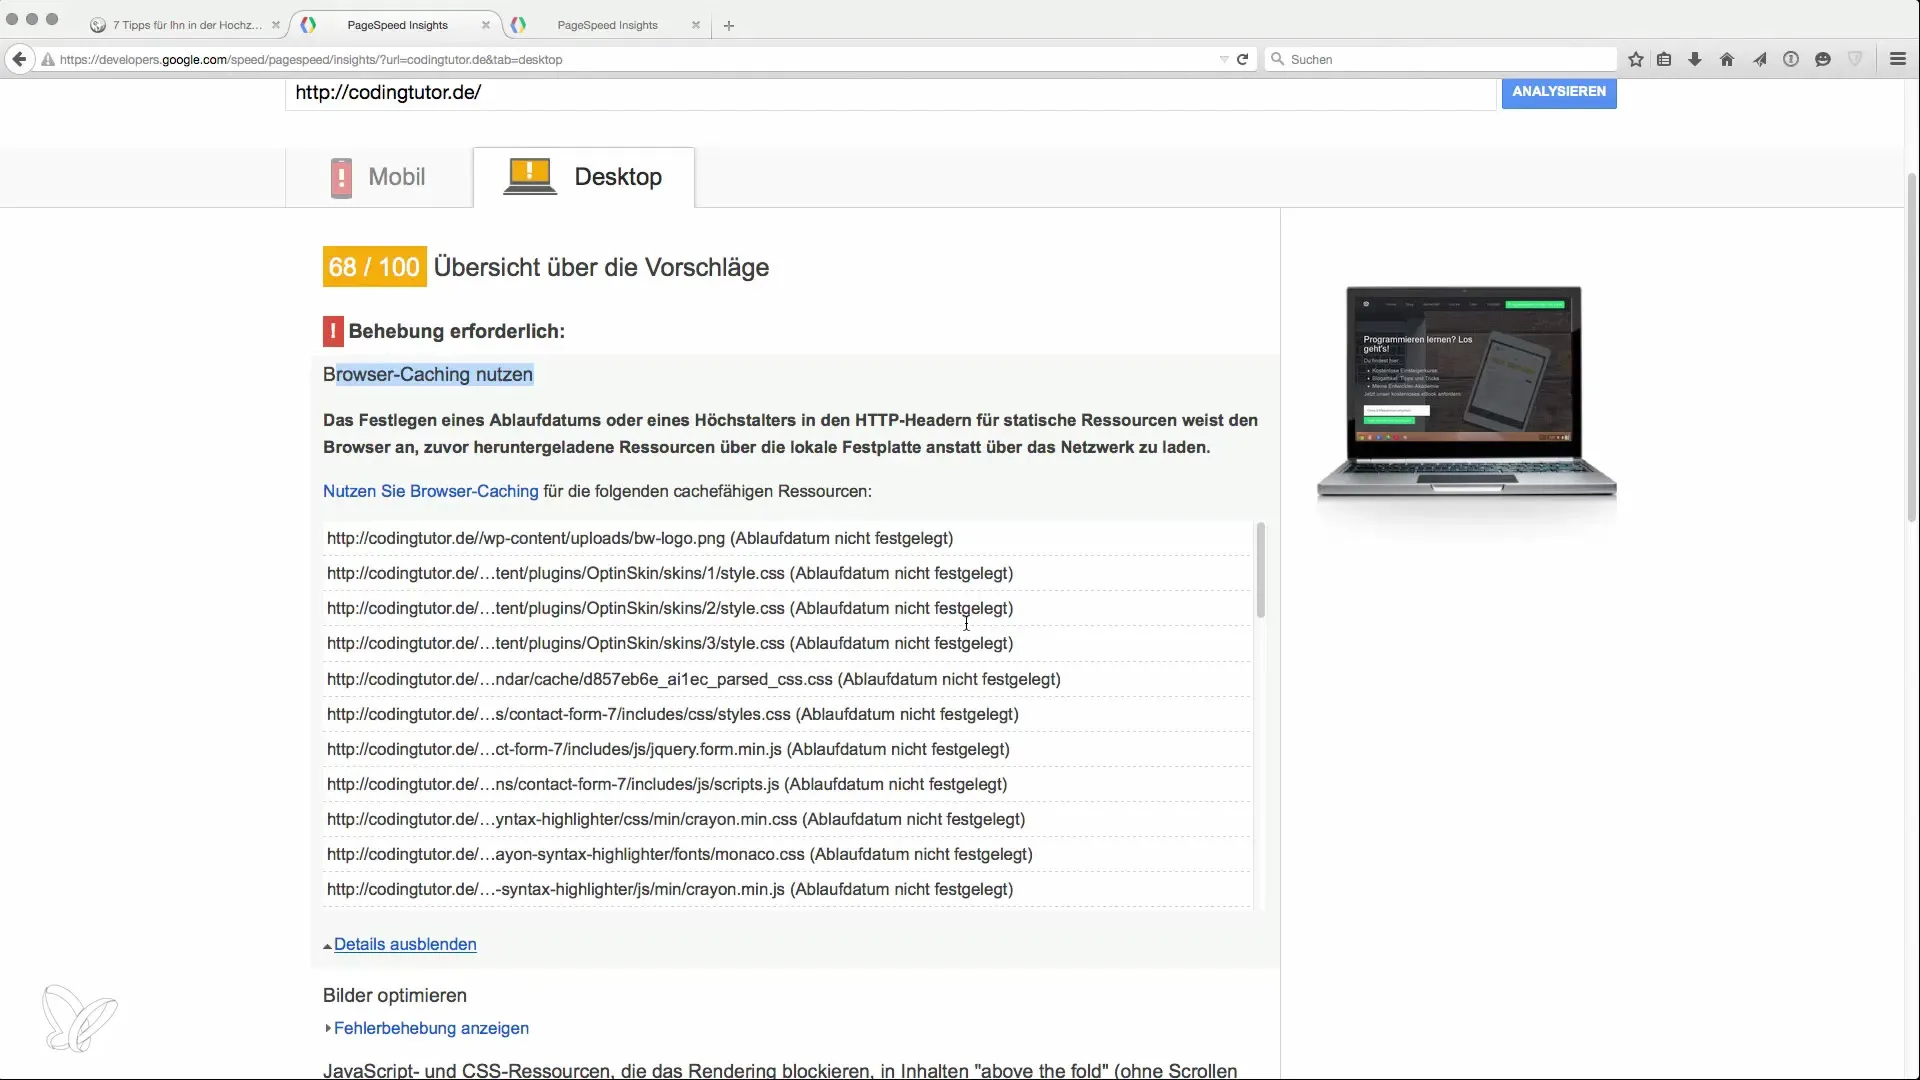Switch to the '7 Tipps für Ihn' tab

pyautogui.click(x=185, y=25)
